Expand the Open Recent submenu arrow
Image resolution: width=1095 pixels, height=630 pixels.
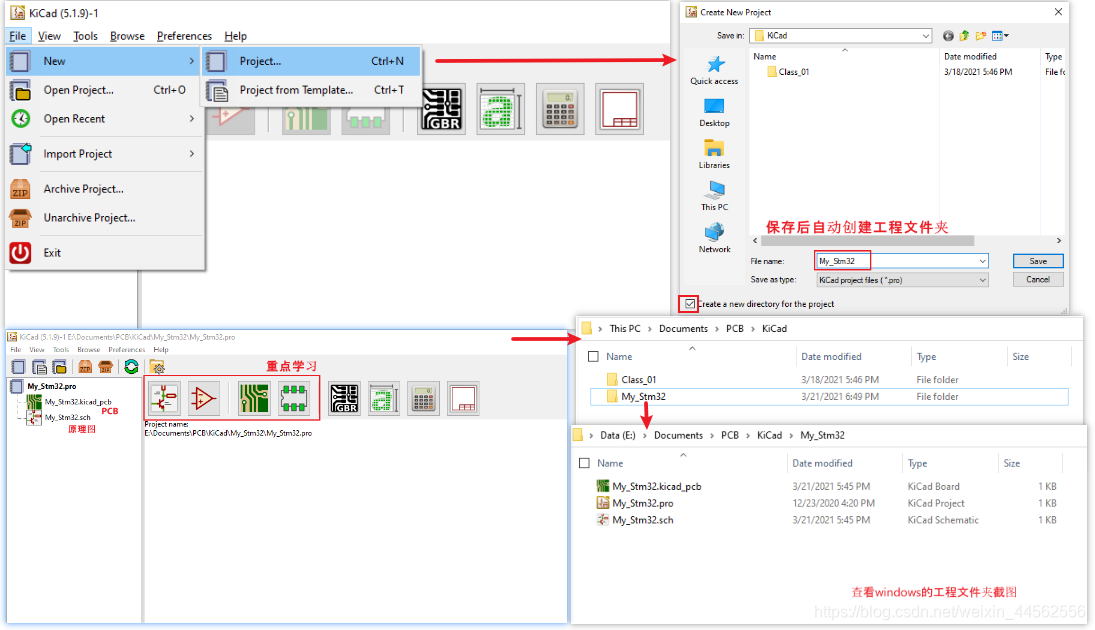(x=191, y=119)
